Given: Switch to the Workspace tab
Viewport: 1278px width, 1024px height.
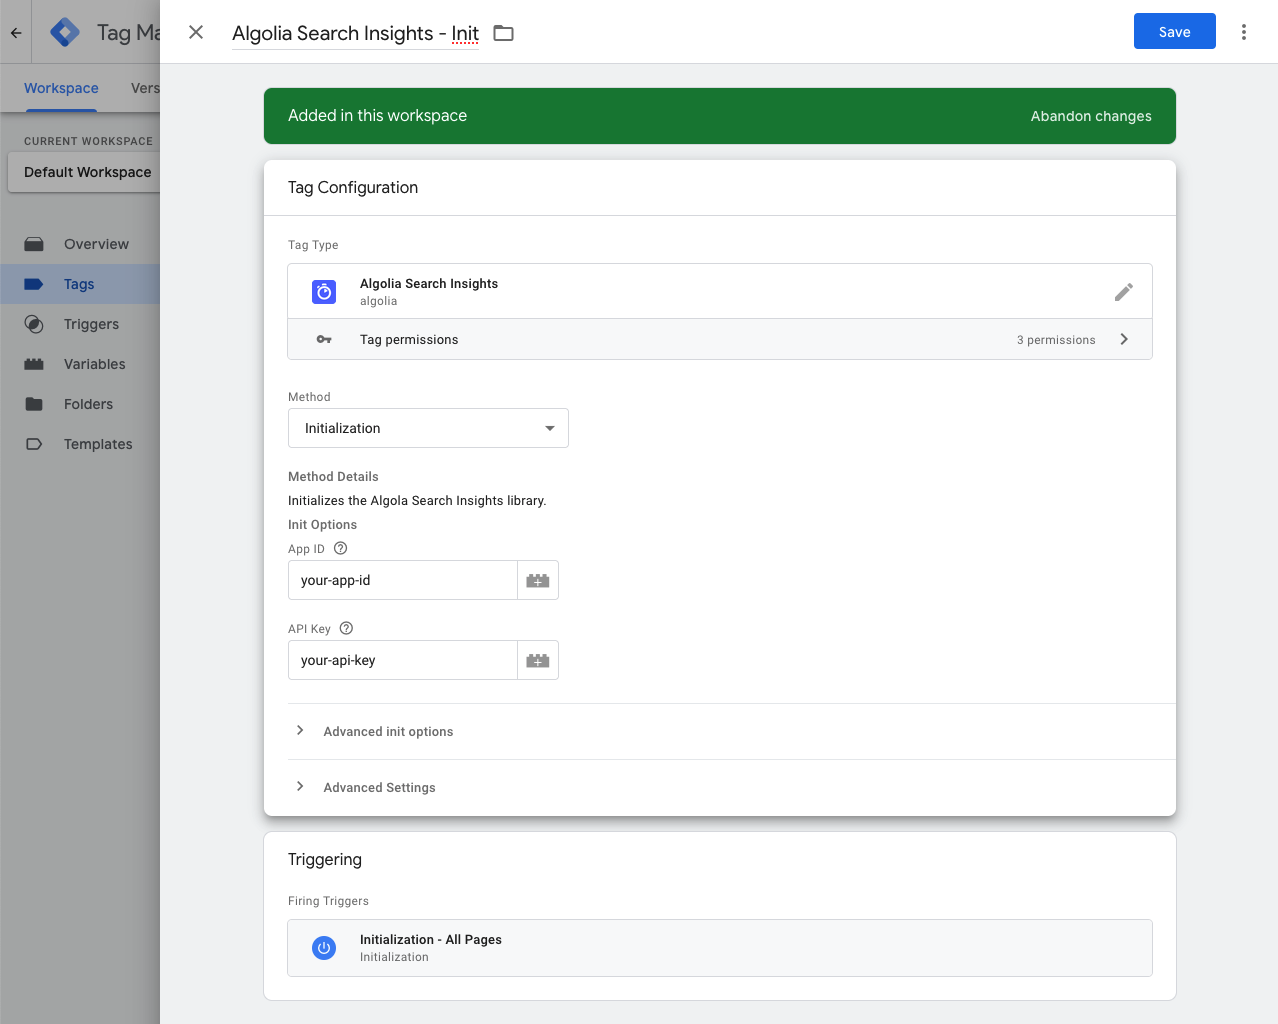Looking at the screenshot, I should pyautogui.click(x=60, y=88).
